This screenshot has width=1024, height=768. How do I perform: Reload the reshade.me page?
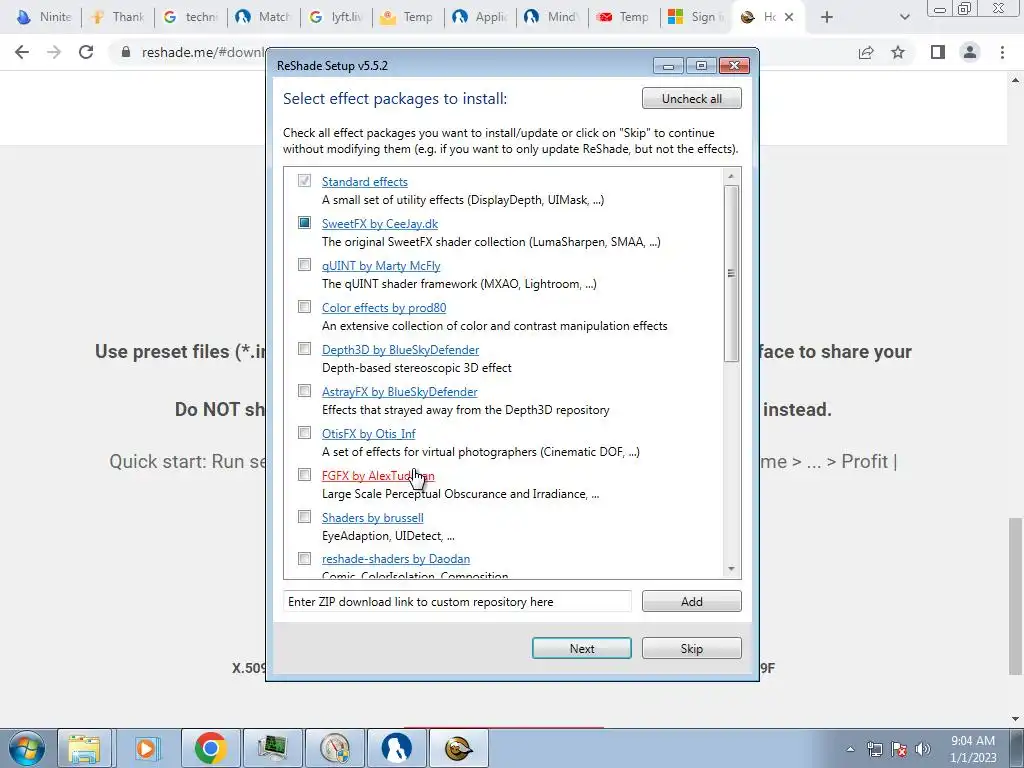click(86, 52)
